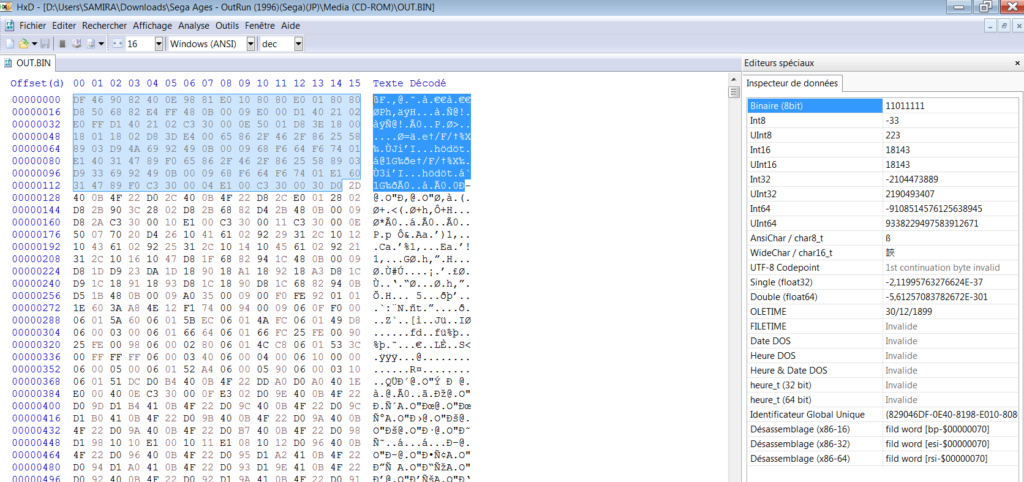The width and height of the screenshot is (1024, 482).
Task: Minimize the inner OUT.BIN document window
Action: pyautogui.click(x=990, y=26)
